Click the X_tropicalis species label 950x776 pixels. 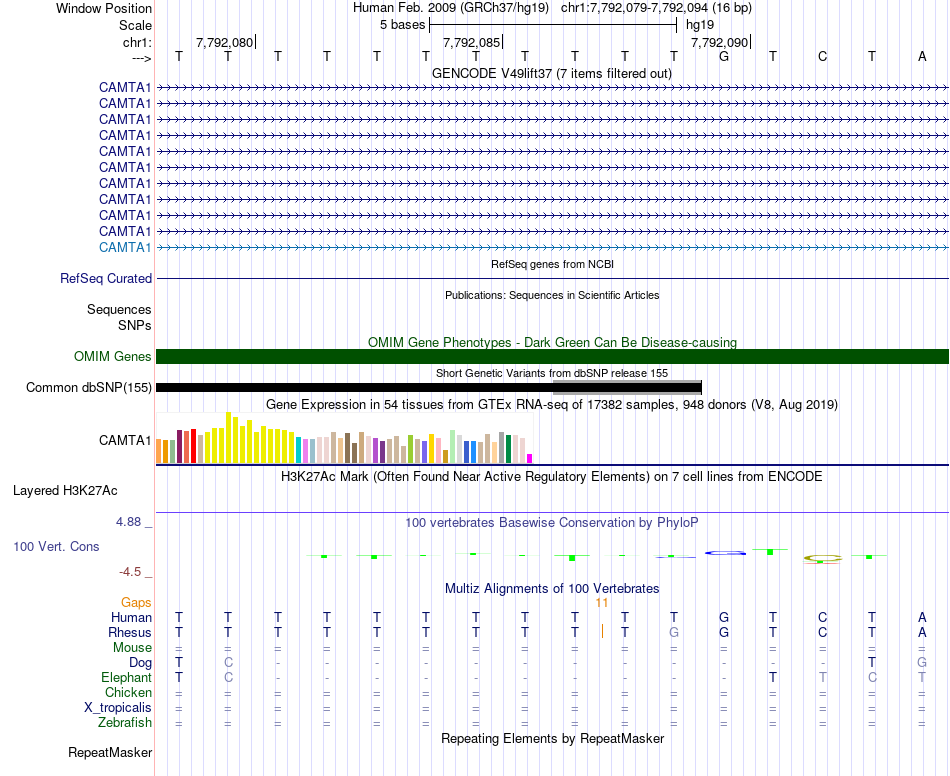tap(118, 708)
